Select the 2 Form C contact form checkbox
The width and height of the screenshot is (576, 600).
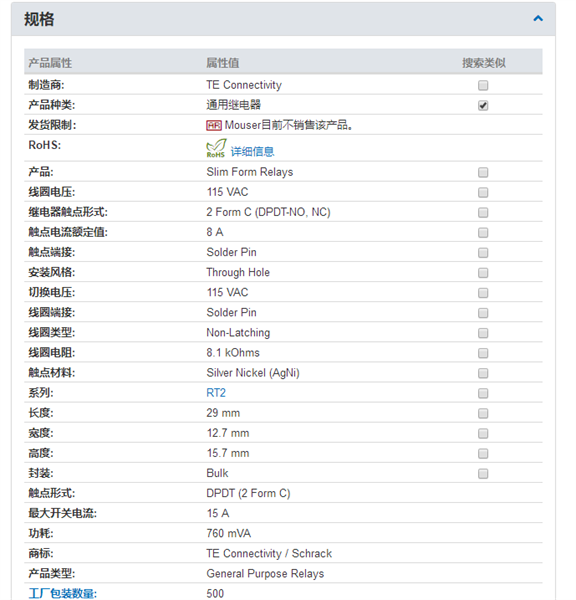coord(483,213)
